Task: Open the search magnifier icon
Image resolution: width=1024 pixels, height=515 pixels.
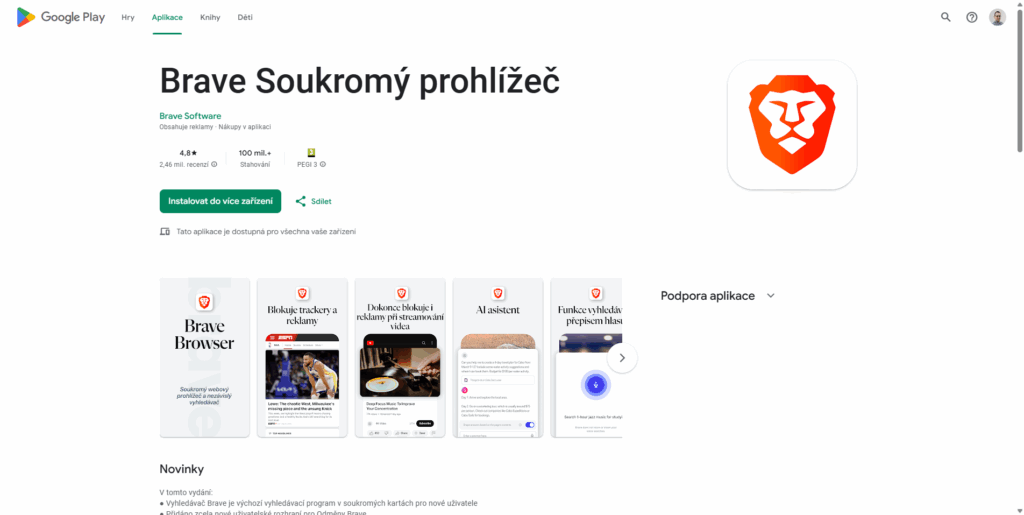Action: pos(946,18)
